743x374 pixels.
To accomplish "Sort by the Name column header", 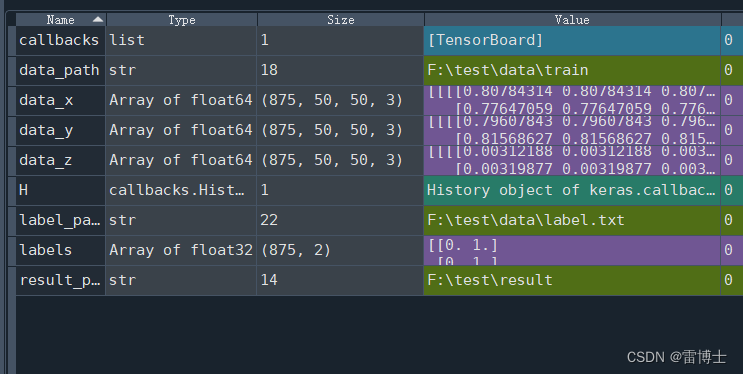I will coord(61,20).
